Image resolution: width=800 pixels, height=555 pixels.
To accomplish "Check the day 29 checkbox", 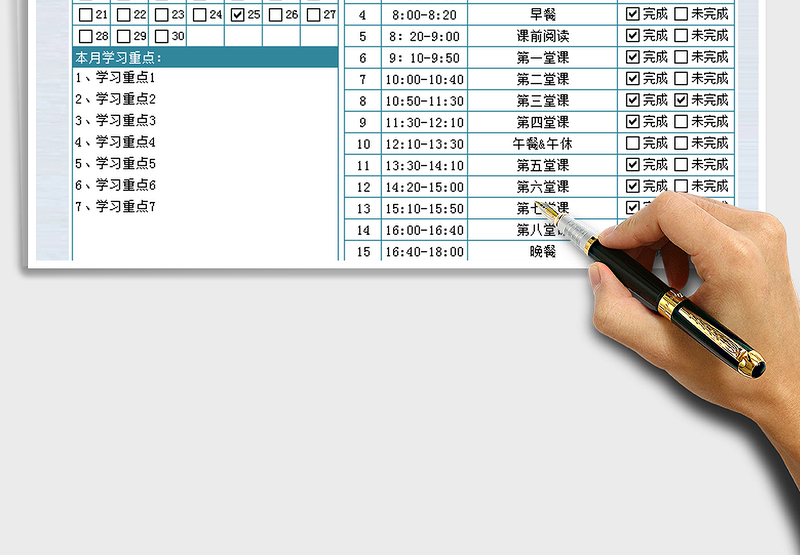I will coord(123,36).
